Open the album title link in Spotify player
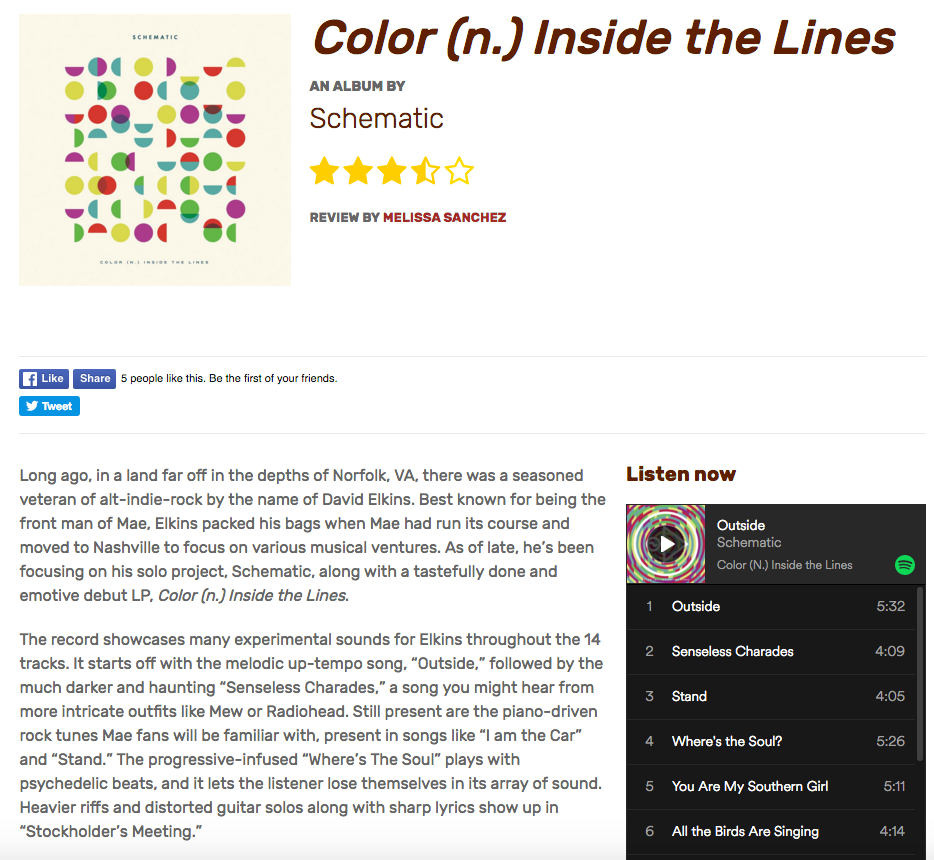This screenshot has width=934, height=860. [x=784, y=565]
